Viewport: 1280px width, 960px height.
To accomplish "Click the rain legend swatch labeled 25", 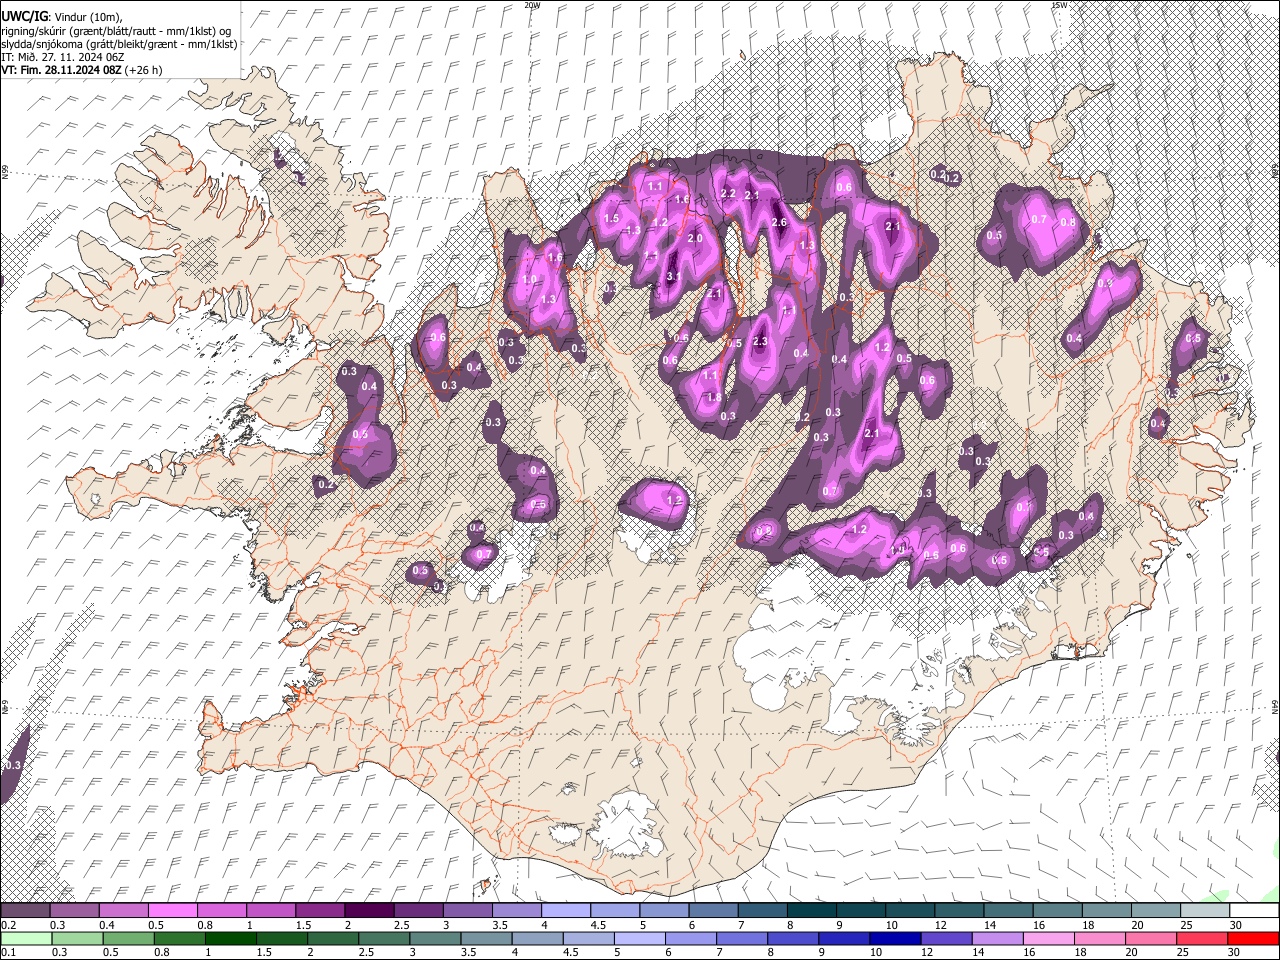I will coord(1204,938).
